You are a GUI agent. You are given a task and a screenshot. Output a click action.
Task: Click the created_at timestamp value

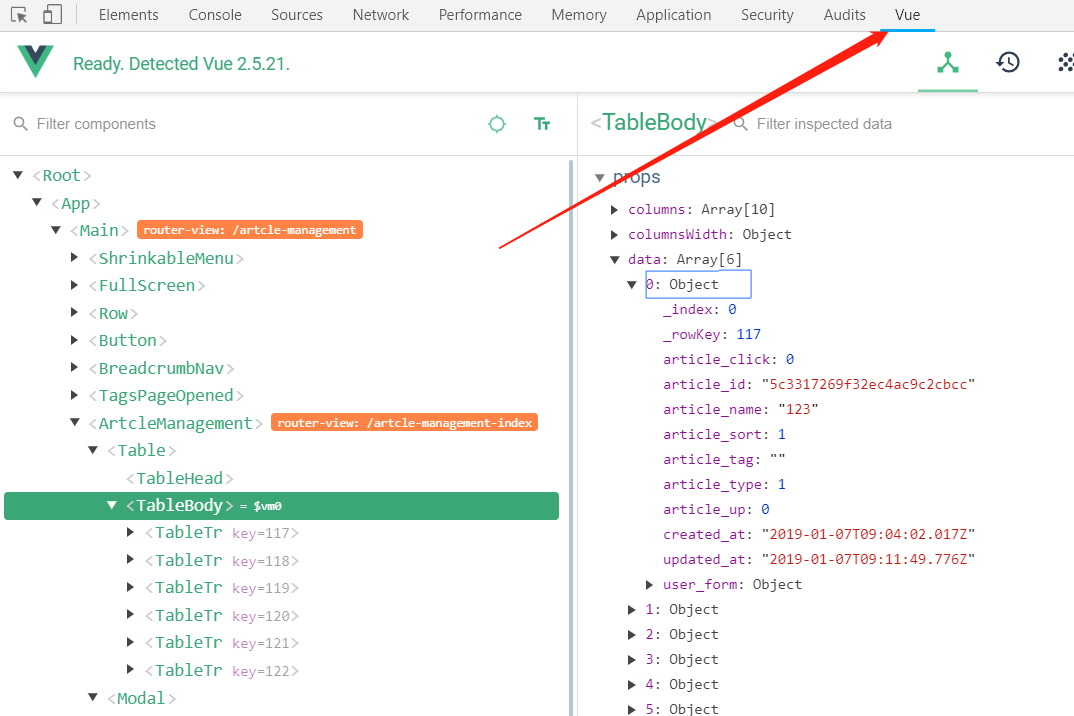868,534
